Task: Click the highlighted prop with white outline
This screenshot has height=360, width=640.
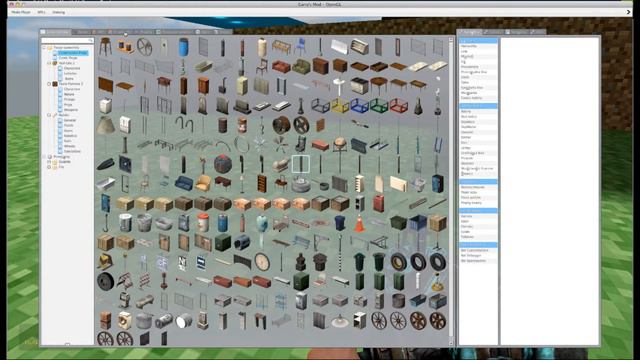Action: pyautogui.click(x=301, y=164)
